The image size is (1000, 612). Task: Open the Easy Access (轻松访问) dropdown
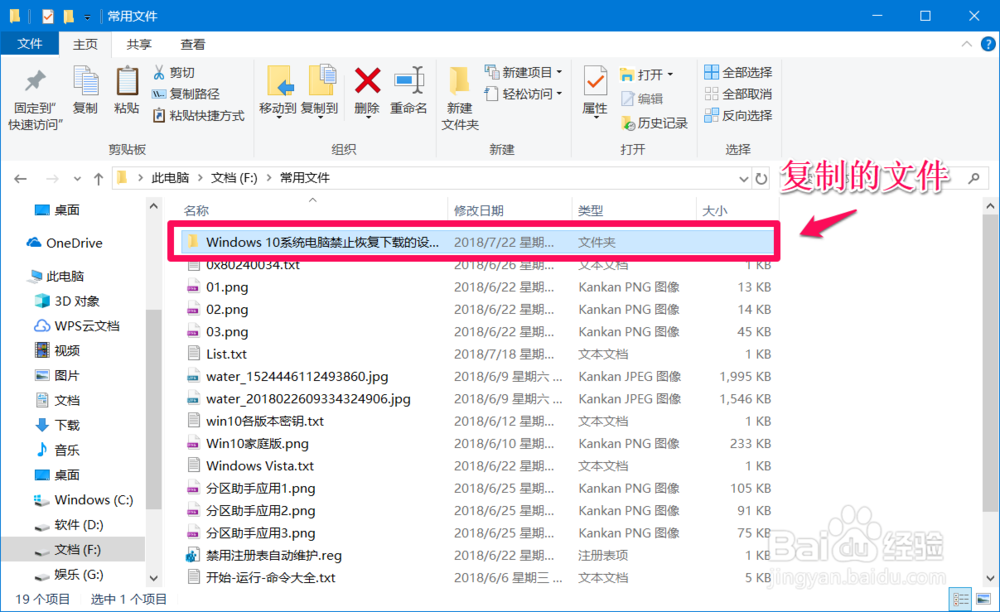pos(524,94)
